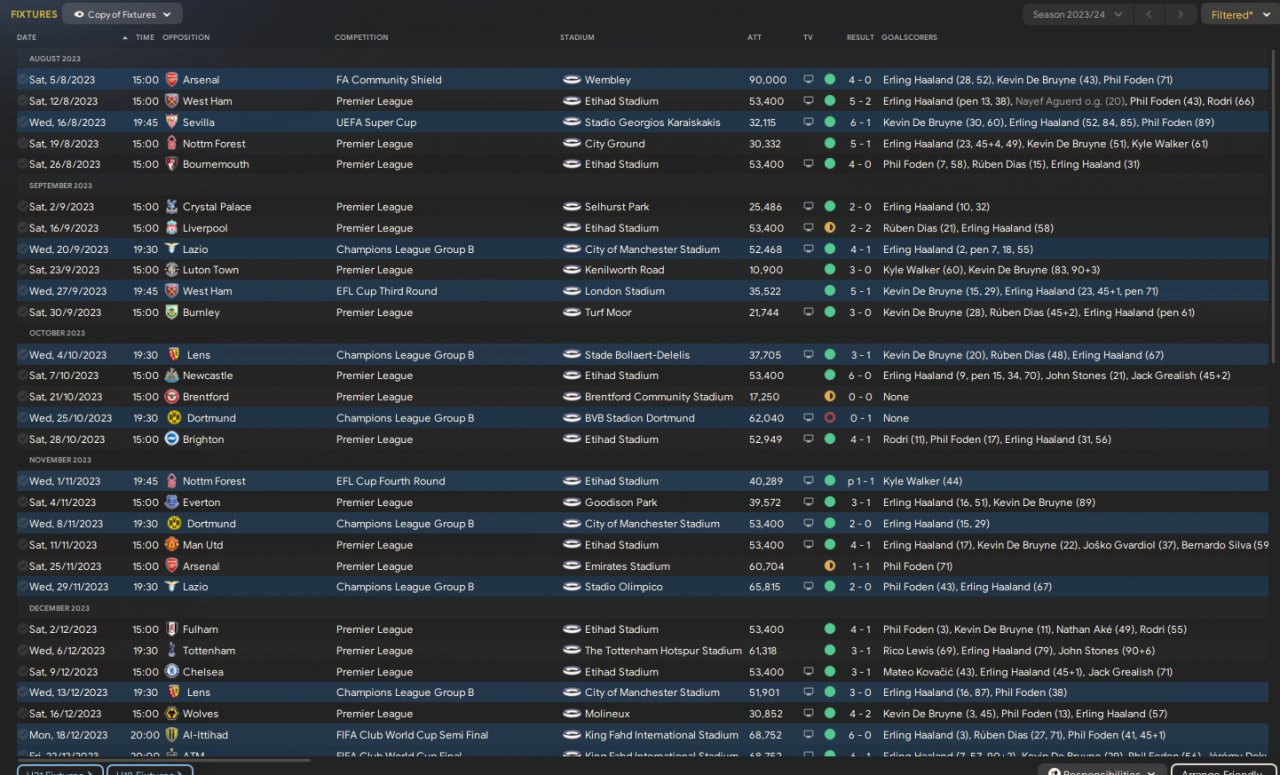Select the Bournemouth club badge
The width and height of the screenshot is (1280, 775).
click(x=171, y=164)
